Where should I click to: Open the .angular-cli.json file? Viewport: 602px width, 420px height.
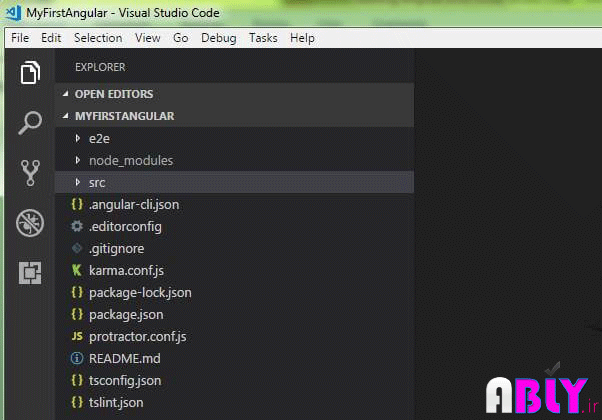click(x=134, y=205)
